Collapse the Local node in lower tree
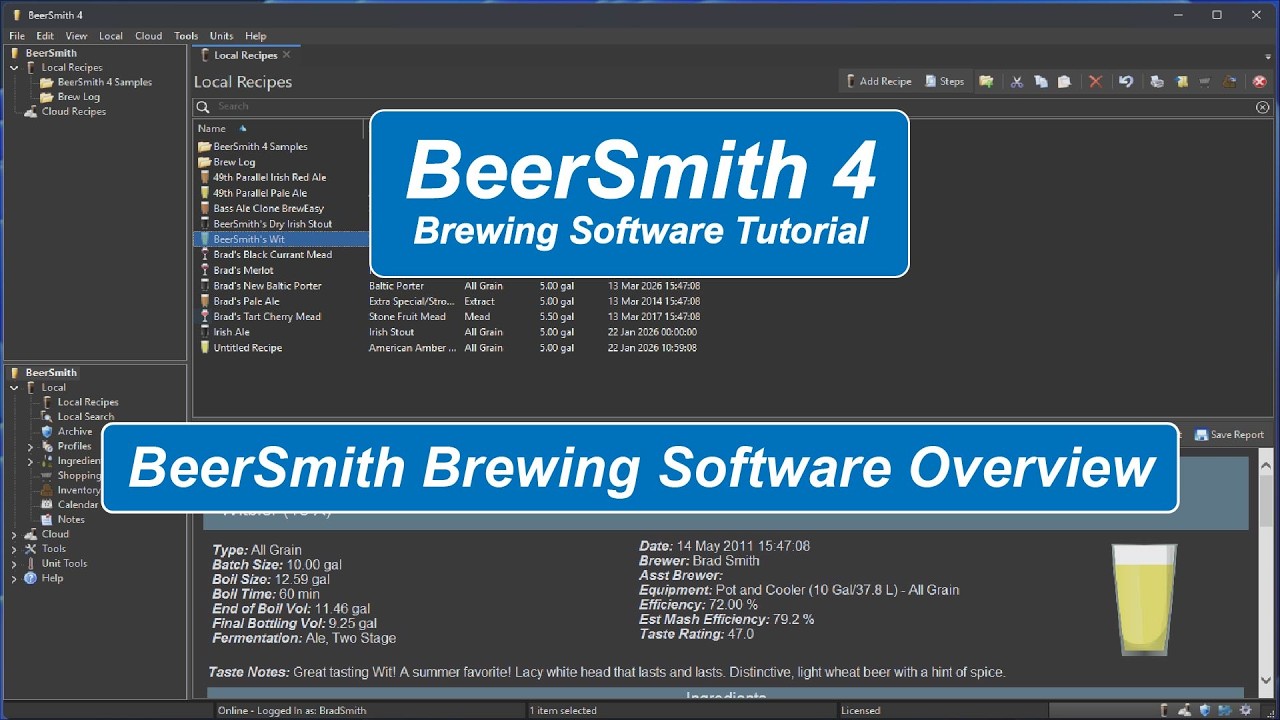The image size is (1280, 720). click(x=15, y=387)
